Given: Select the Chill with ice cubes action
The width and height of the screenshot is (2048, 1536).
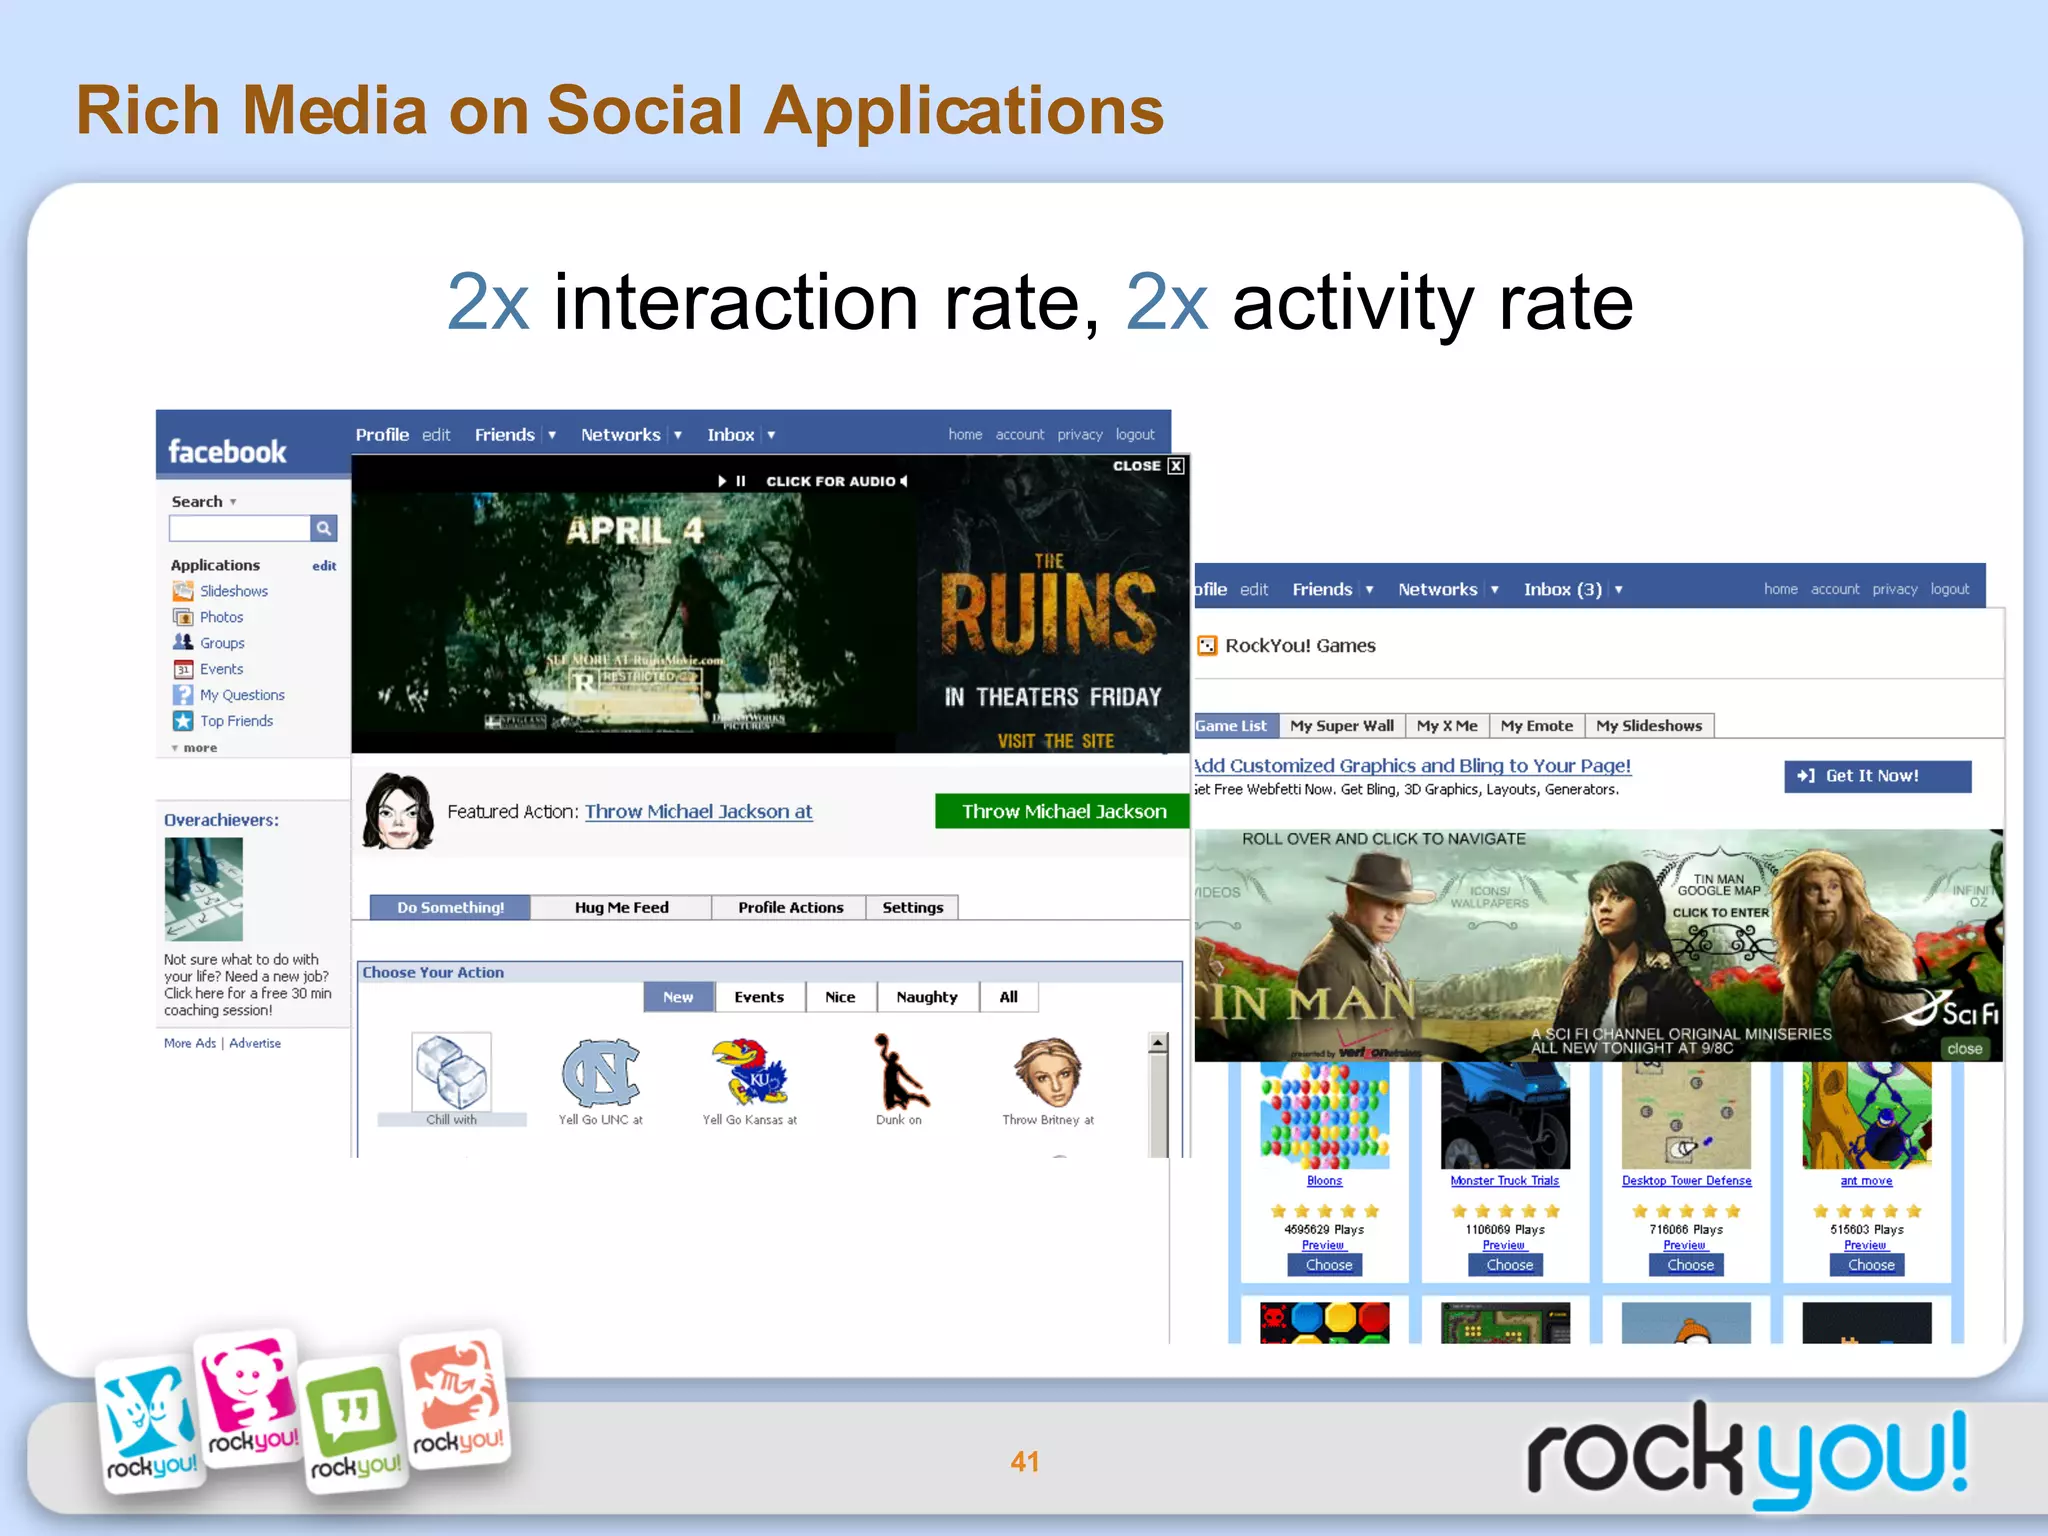Looking at the screenshot, I should (451, 1071).
